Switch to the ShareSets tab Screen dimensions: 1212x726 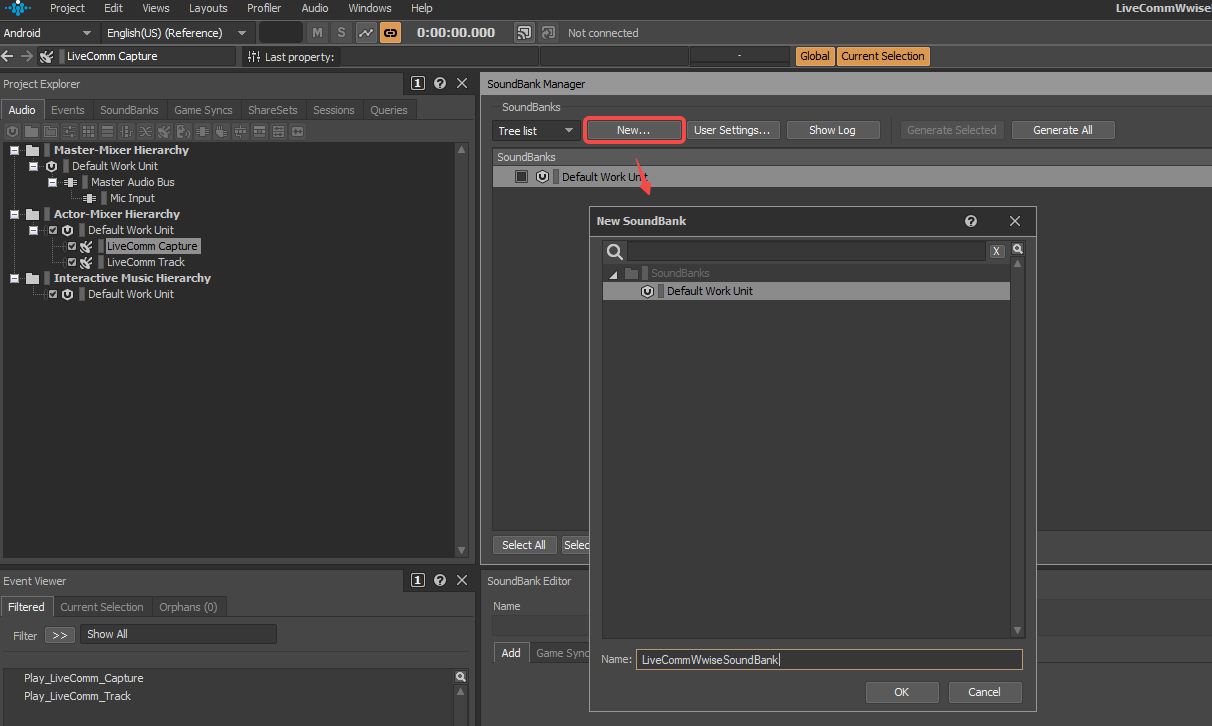point(273,110)
